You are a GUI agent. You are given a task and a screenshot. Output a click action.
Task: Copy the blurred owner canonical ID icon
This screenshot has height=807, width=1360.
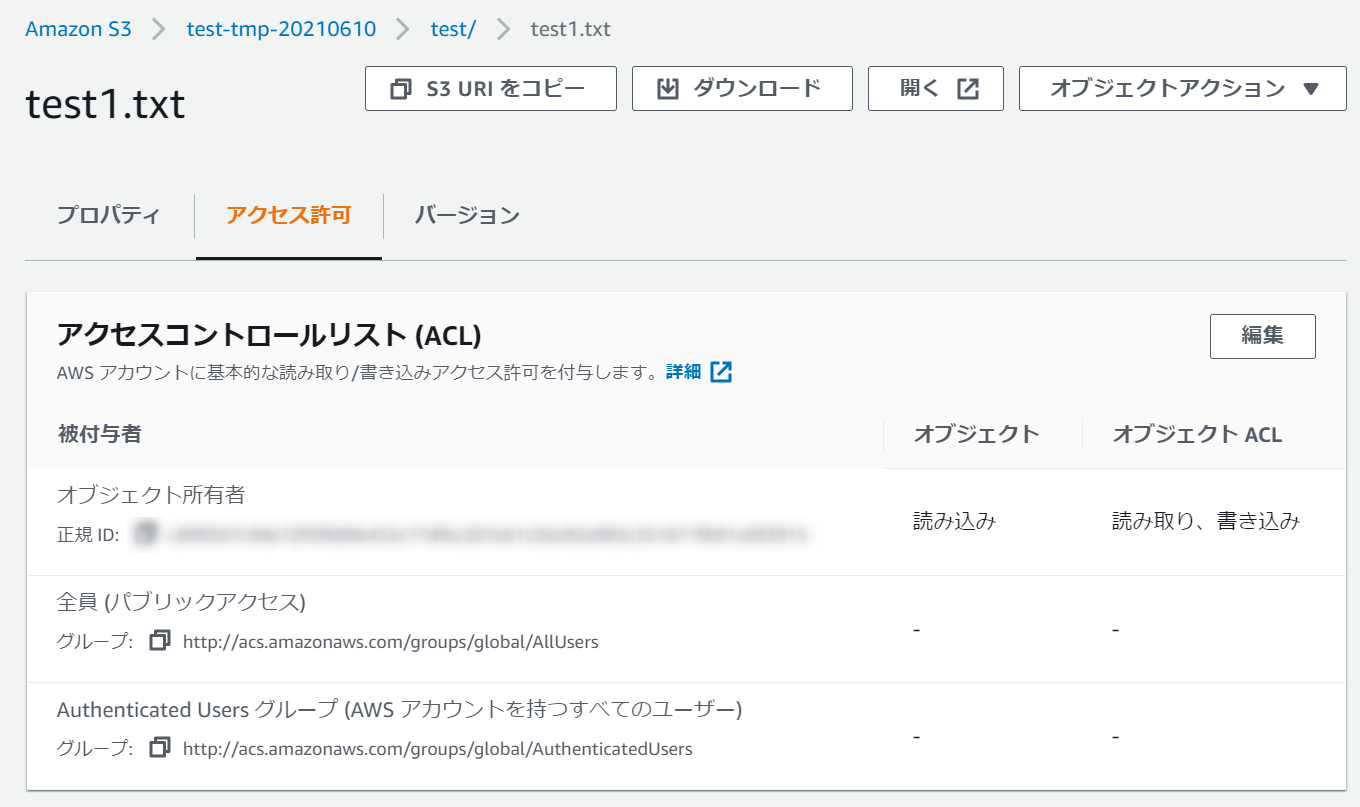147,534
